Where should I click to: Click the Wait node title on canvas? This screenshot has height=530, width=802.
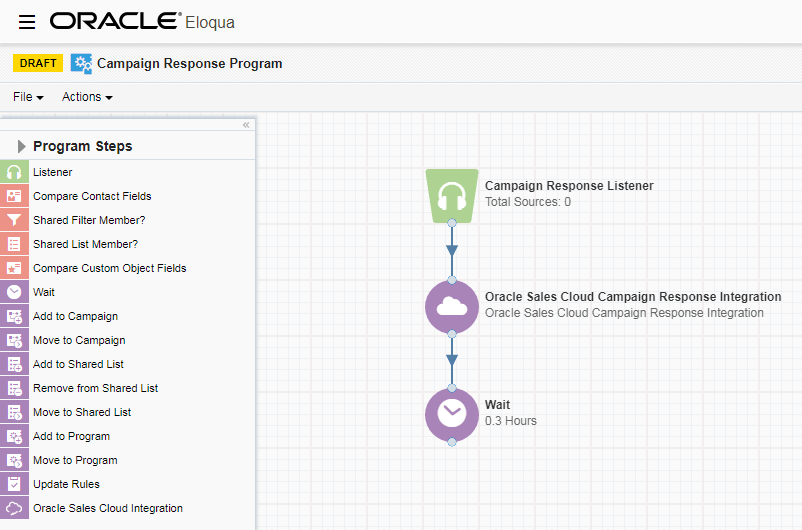497,405
